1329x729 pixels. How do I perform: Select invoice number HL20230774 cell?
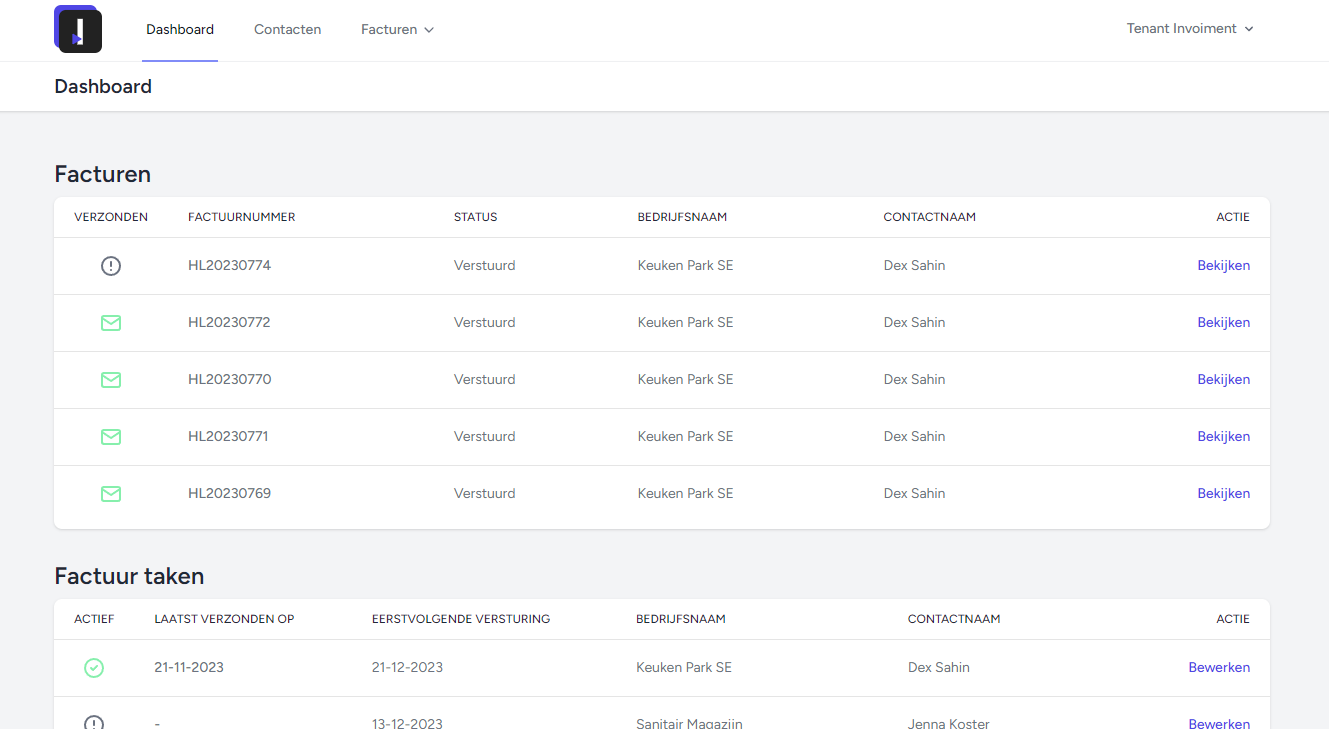tap(229, 266)
